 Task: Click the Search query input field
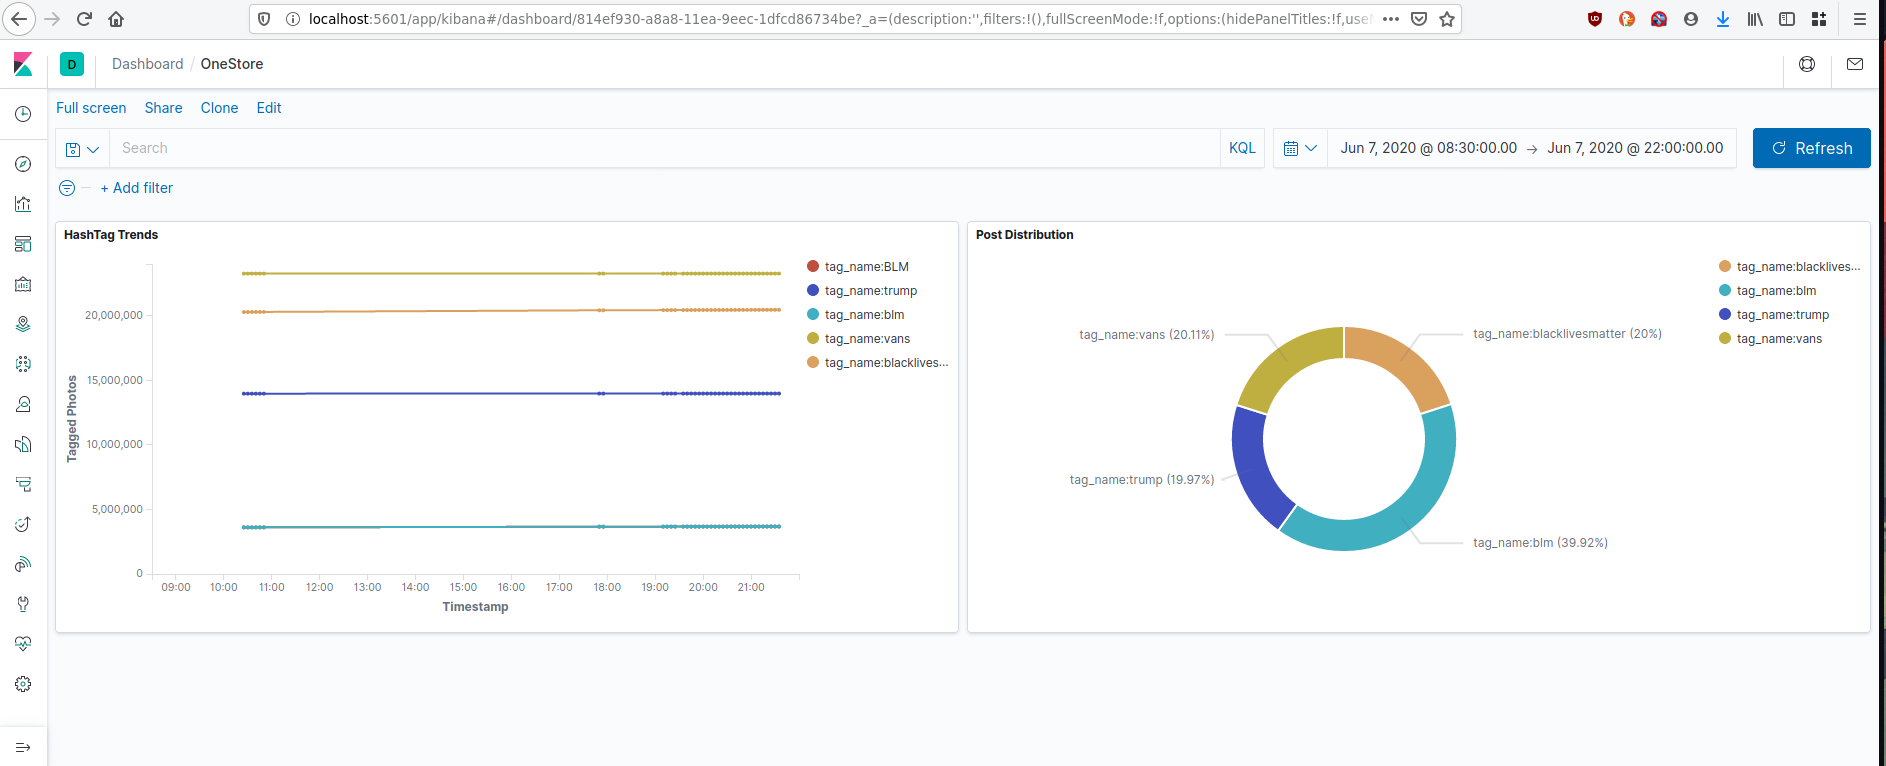(665, 148)
